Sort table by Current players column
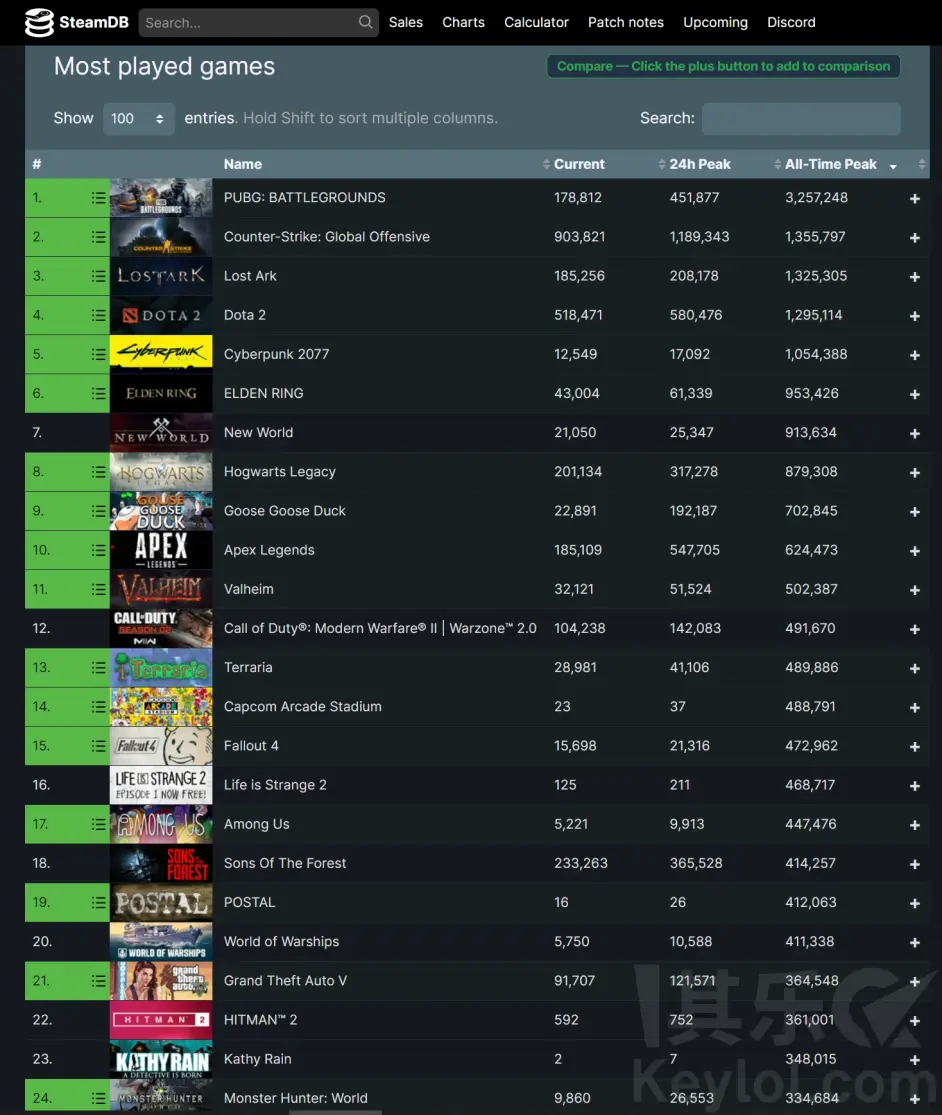This screenshot has height=1115, width=942. (579, 164)
